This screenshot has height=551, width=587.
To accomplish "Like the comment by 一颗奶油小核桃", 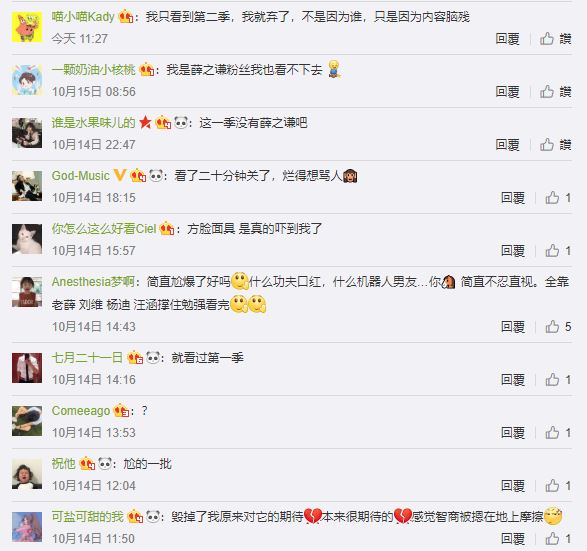I will (555, 92).
